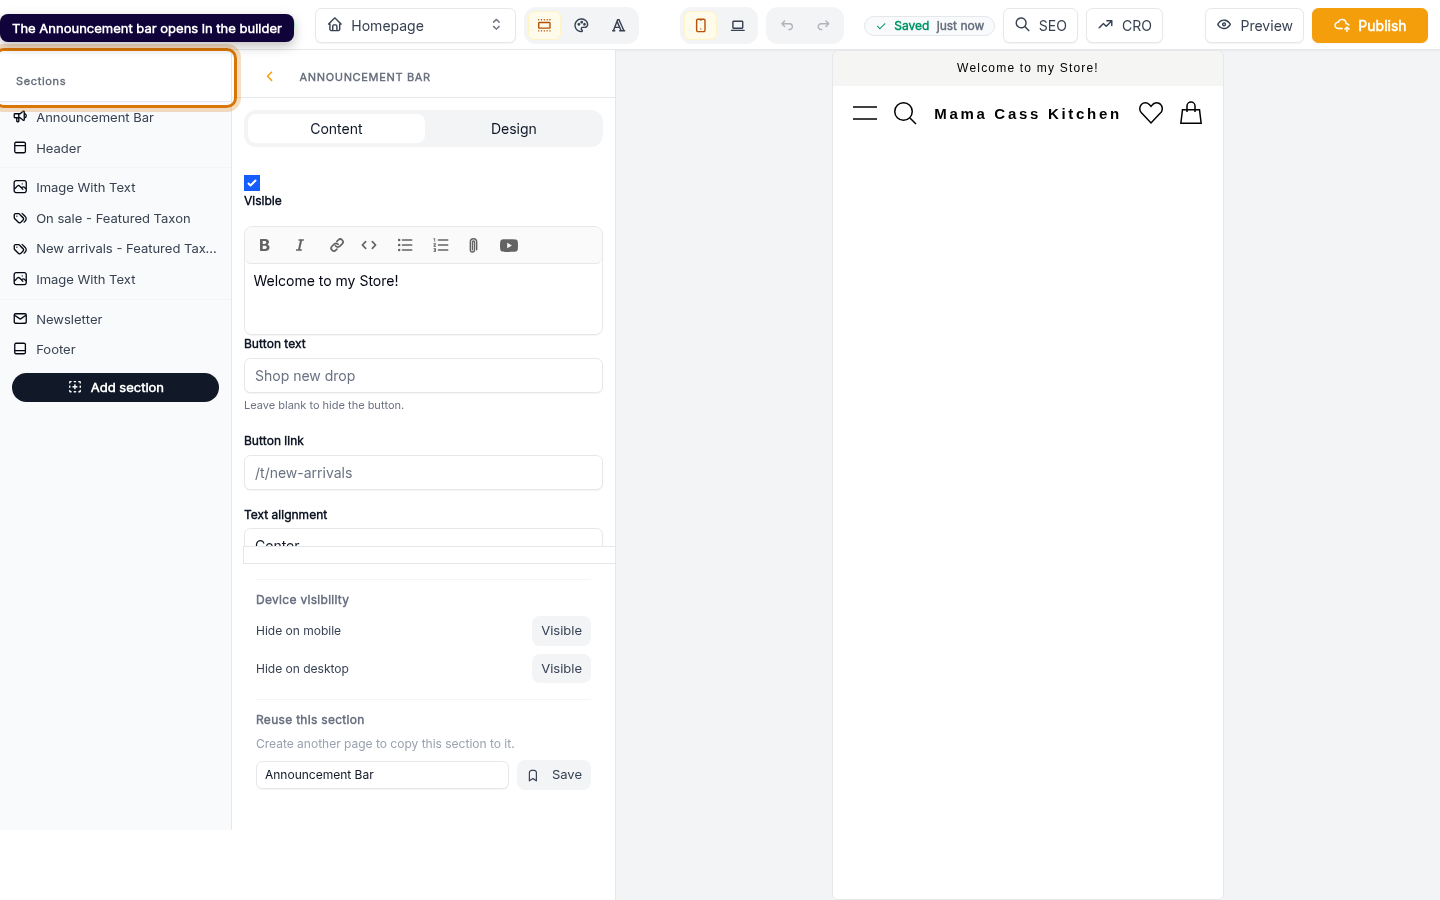The width and height of the screenshot is (1440, 900).
Task: Switch to desktop preview device
Action: [738, 26]
